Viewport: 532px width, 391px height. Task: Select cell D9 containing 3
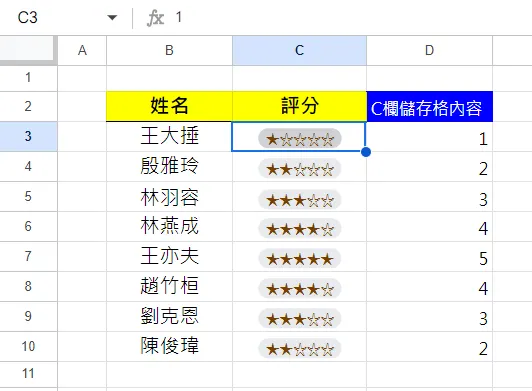430,316
